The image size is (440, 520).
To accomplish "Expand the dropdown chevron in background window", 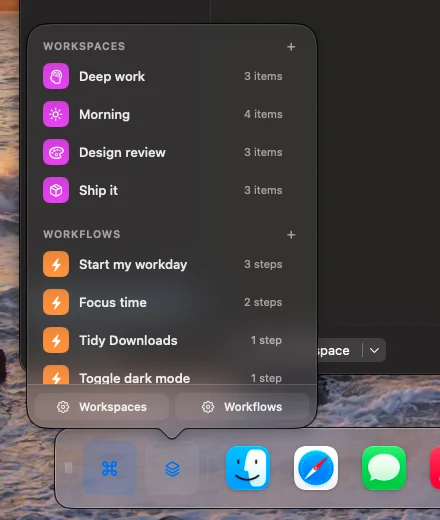I will click(374, 350).
